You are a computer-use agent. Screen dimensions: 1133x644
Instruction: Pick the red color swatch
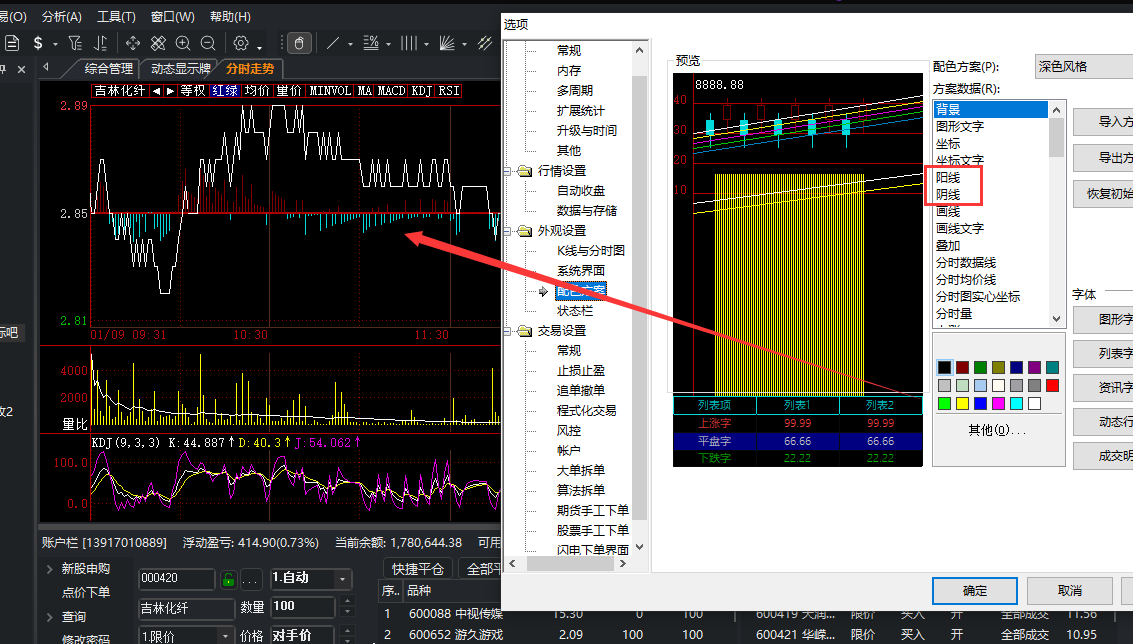1052,385
